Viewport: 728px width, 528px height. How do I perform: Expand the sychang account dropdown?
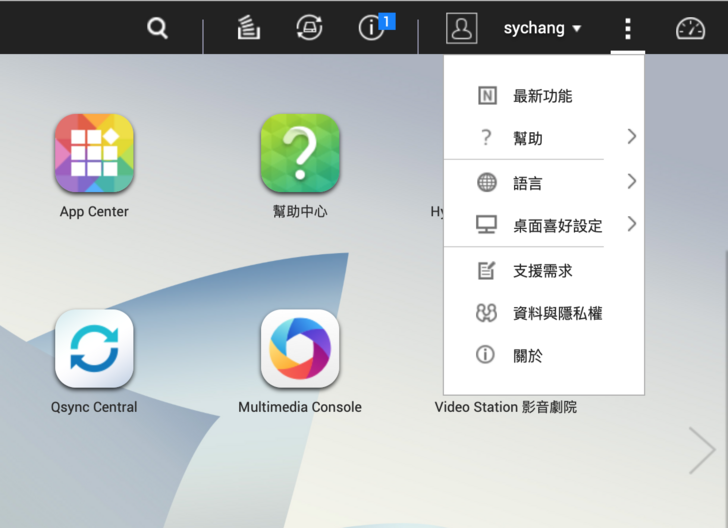coord(542,28)
